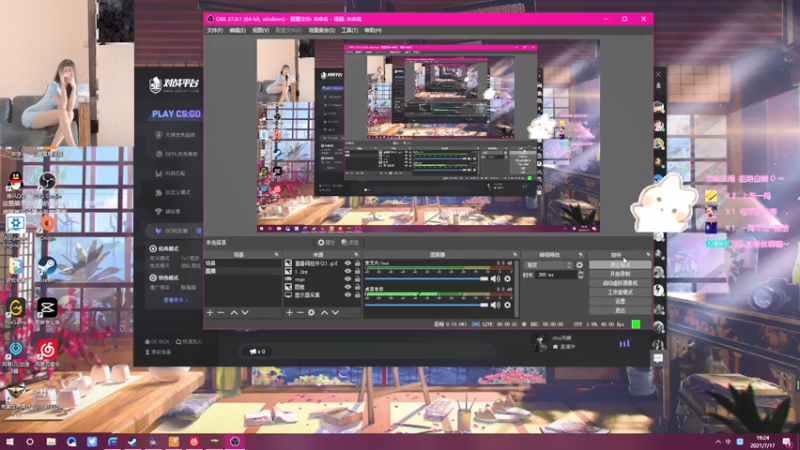The height and width of the screenshot is (450, 800).
Task: Click OBS icon in Windows taskbar
Action: [235, 441]
